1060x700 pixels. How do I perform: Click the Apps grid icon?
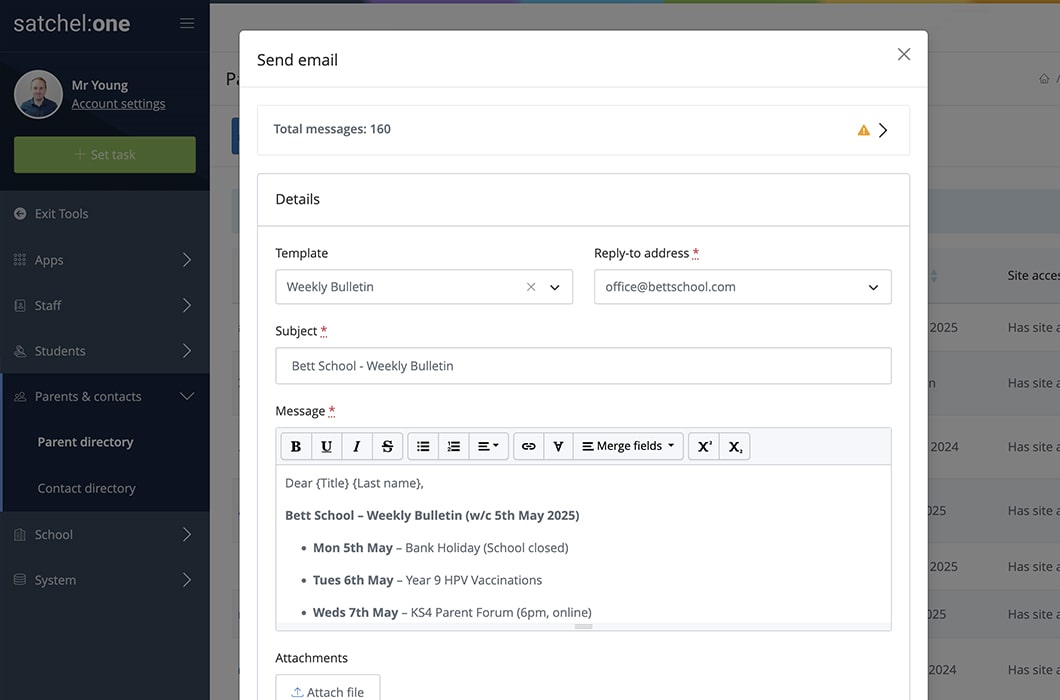point(20,260)
